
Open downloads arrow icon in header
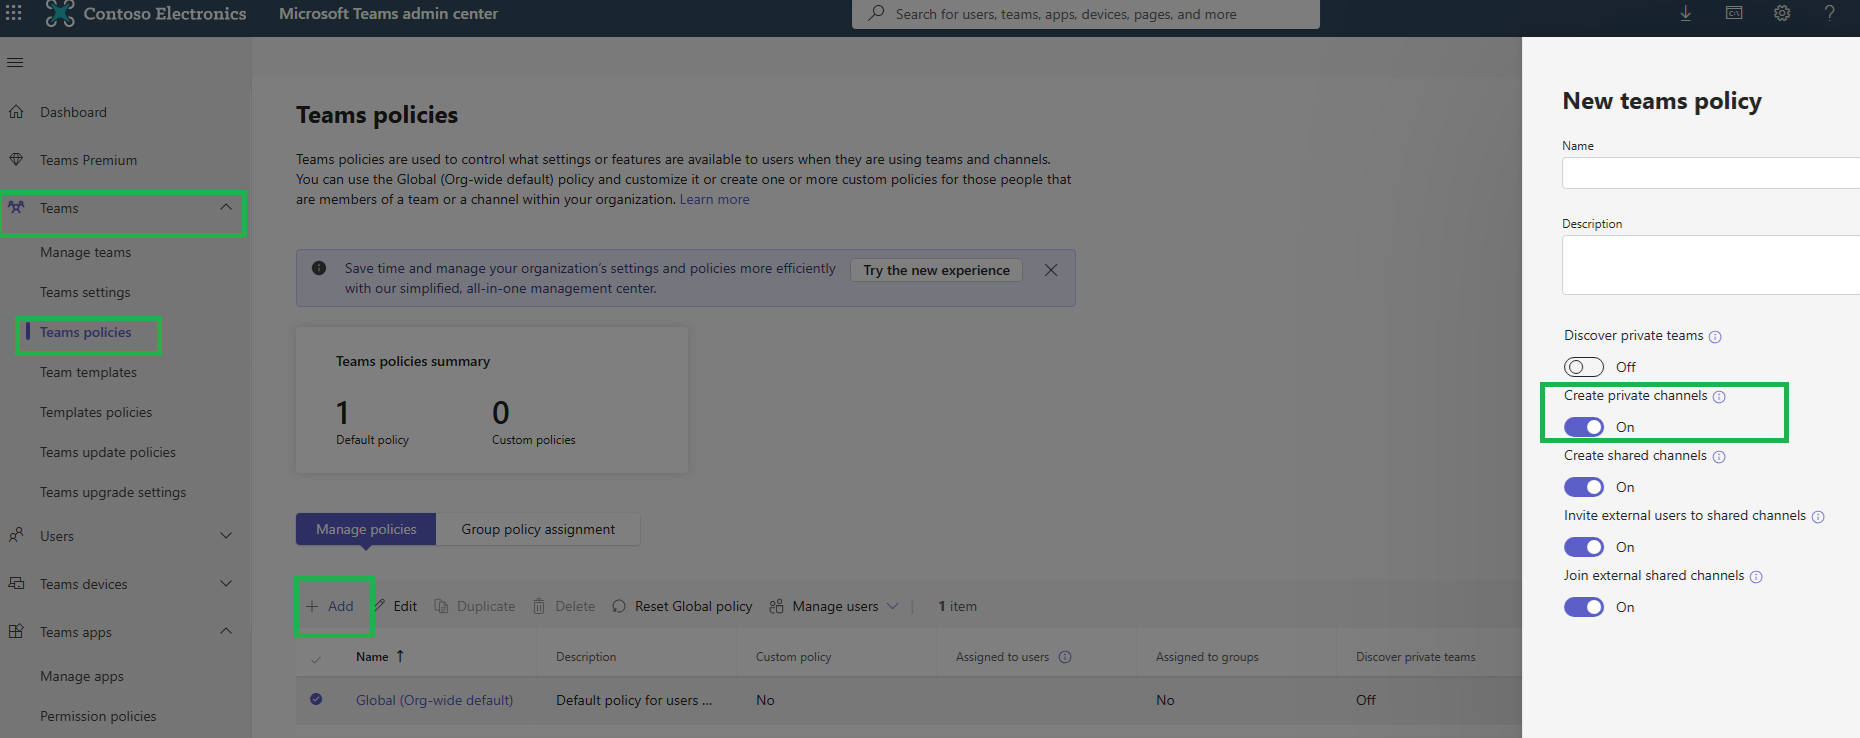click(1686, 13)
